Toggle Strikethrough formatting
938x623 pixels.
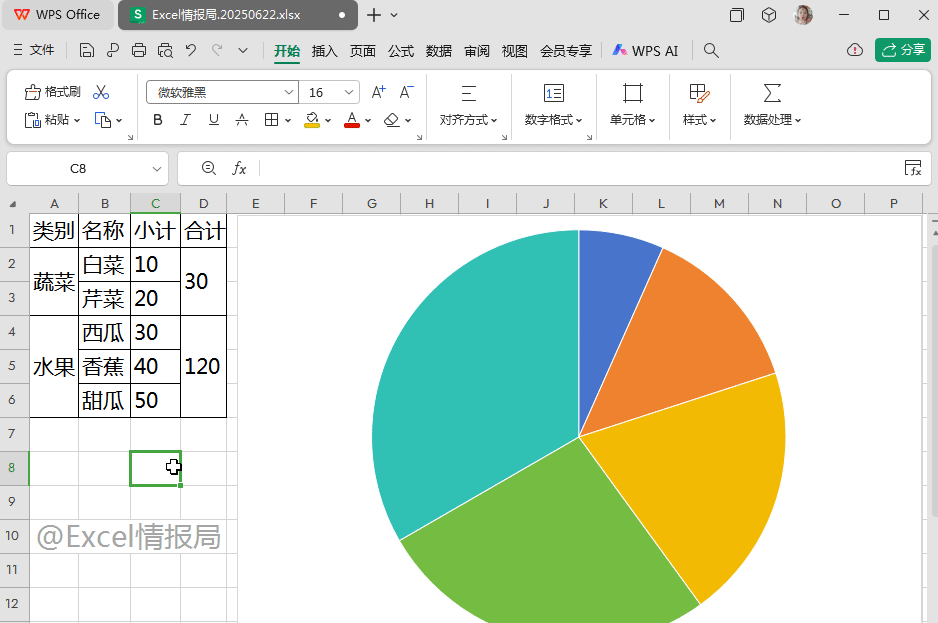point(242,120)
